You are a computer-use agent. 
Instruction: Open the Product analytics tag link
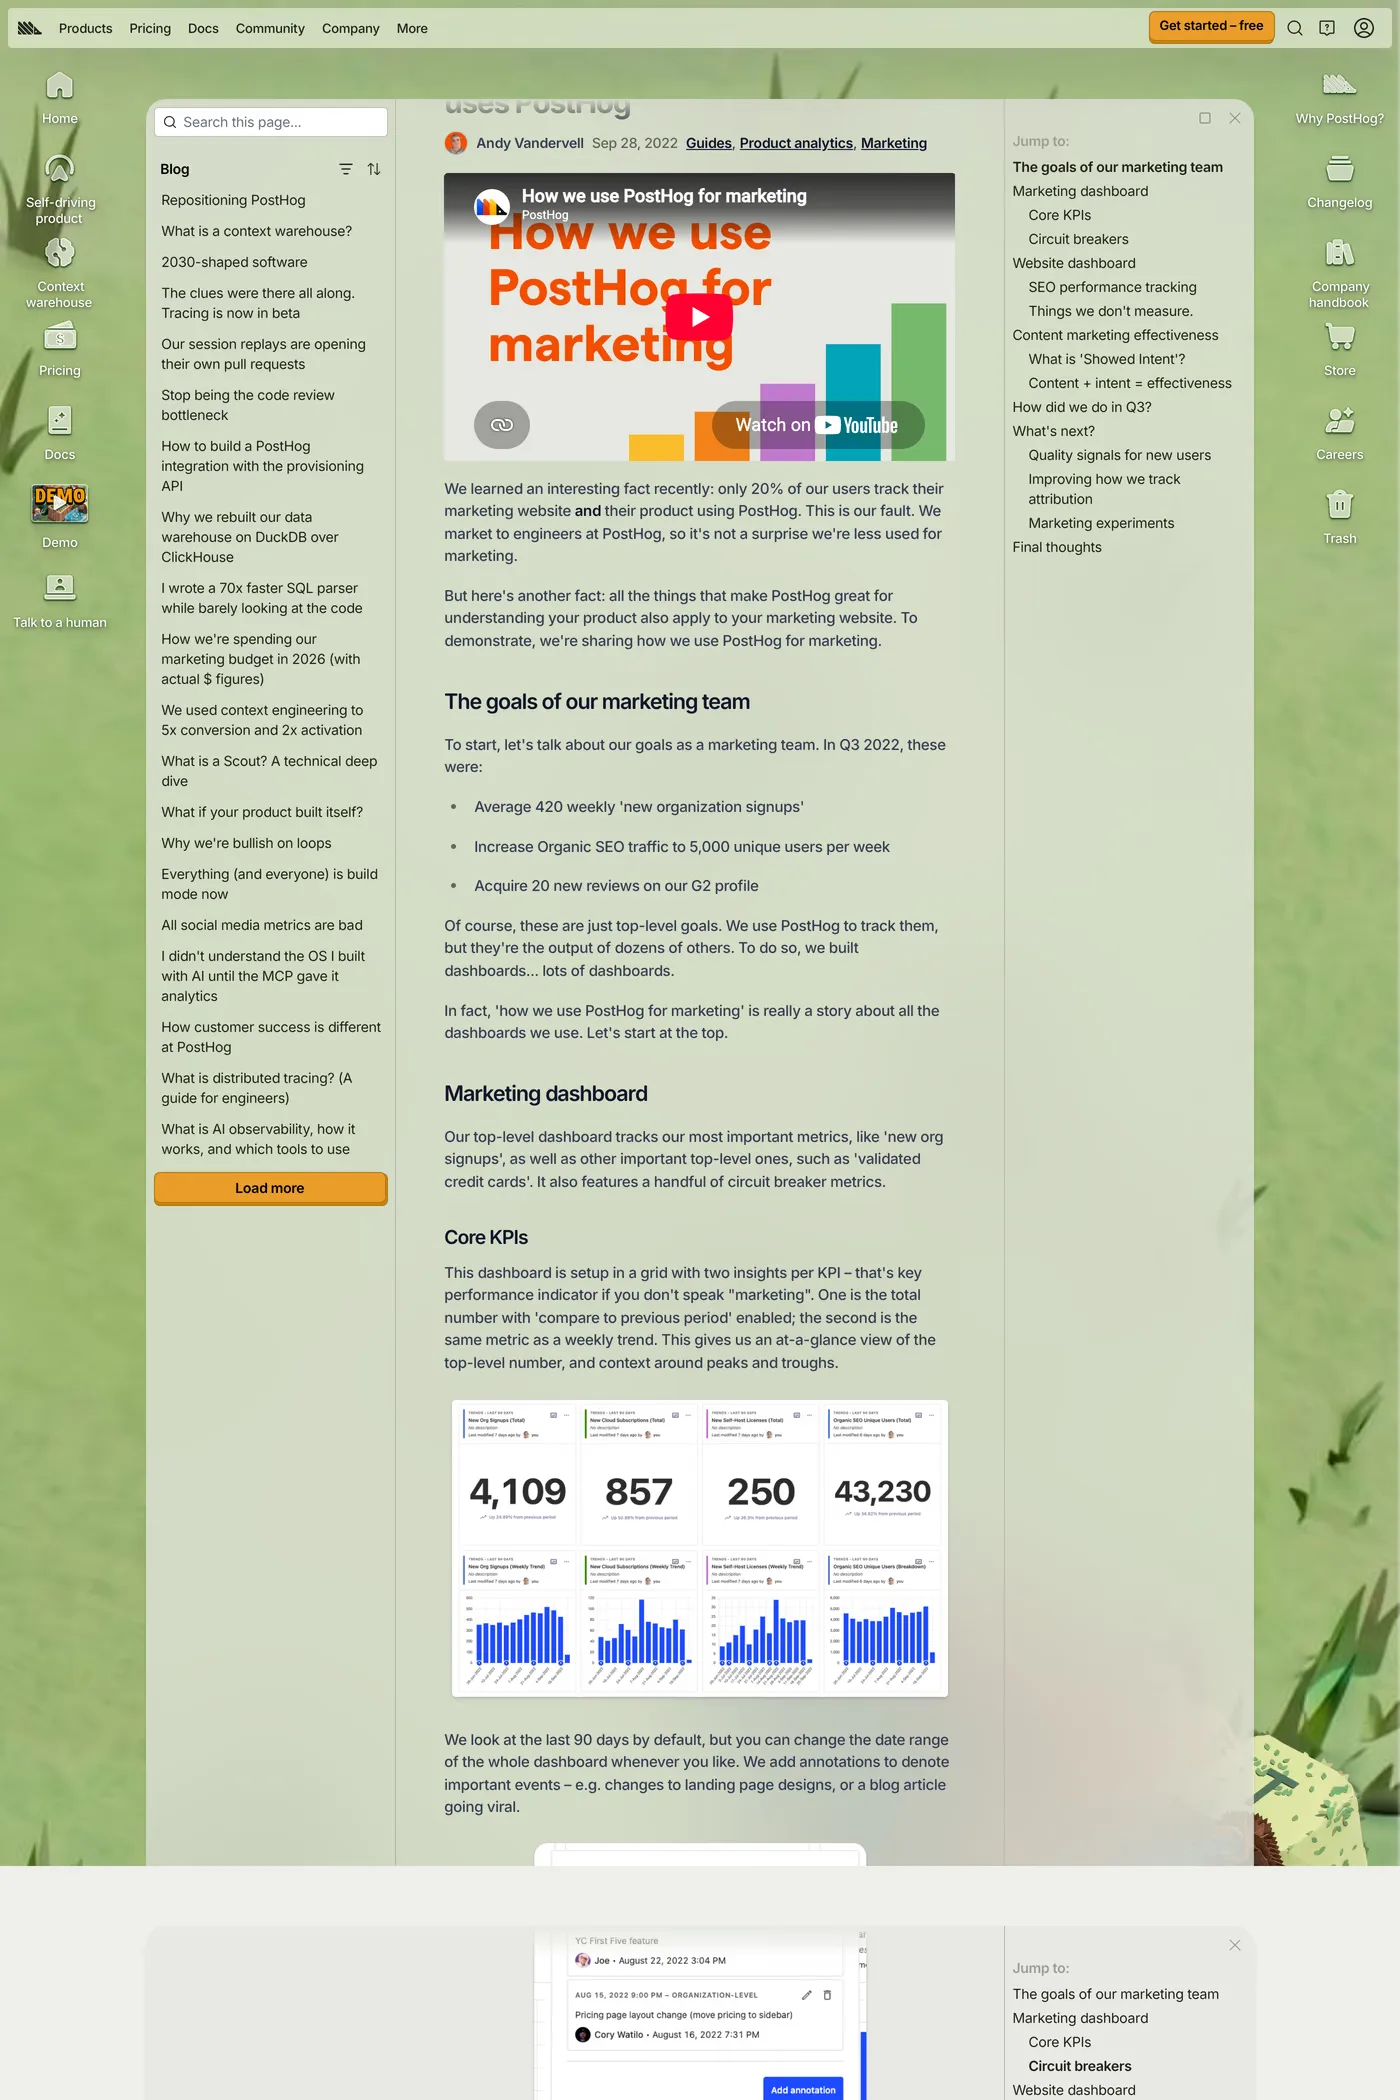point(796,143)
